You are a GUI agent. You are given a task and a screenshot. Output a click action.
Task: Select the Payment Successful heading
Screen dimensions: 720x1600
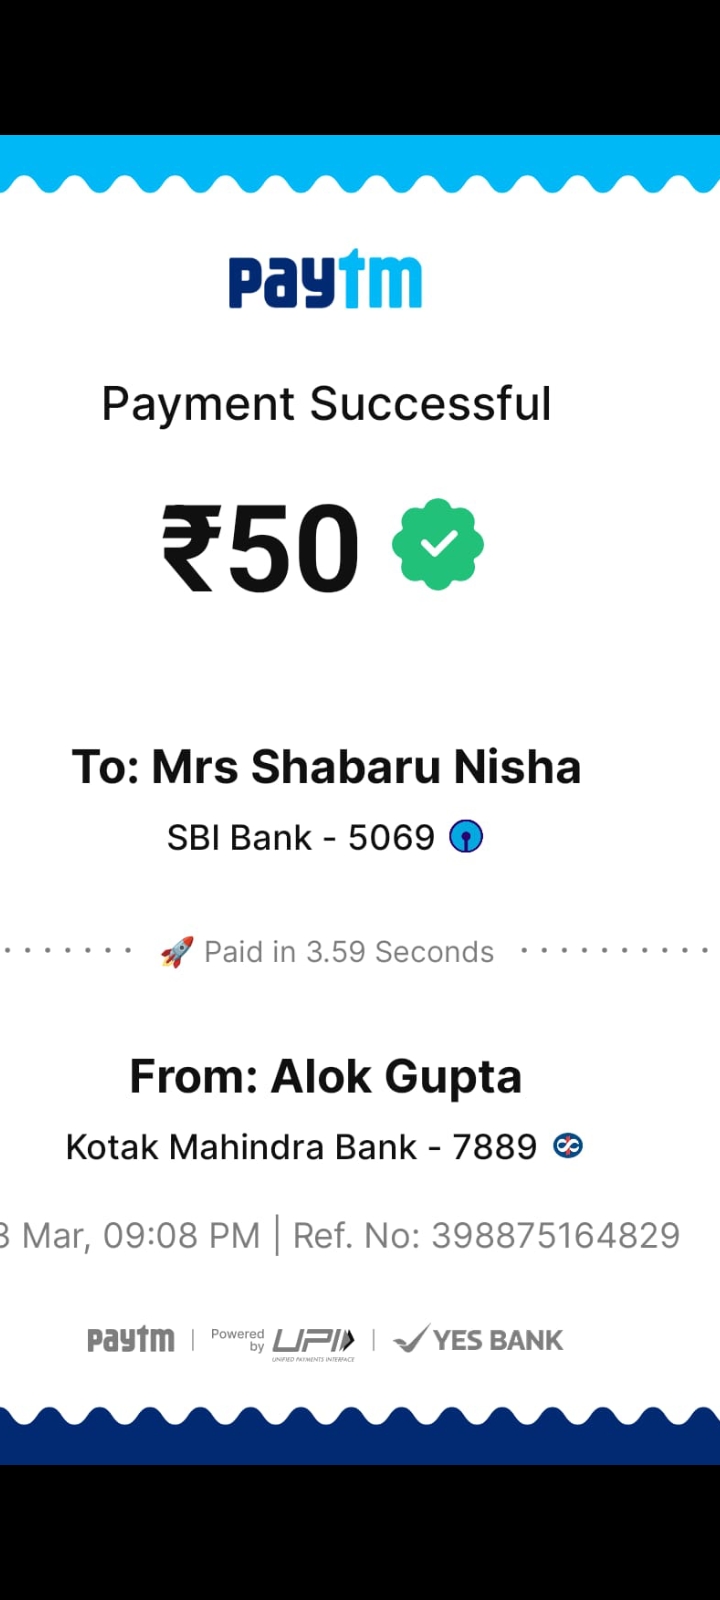pyautogui.click(x=326, y=404)
